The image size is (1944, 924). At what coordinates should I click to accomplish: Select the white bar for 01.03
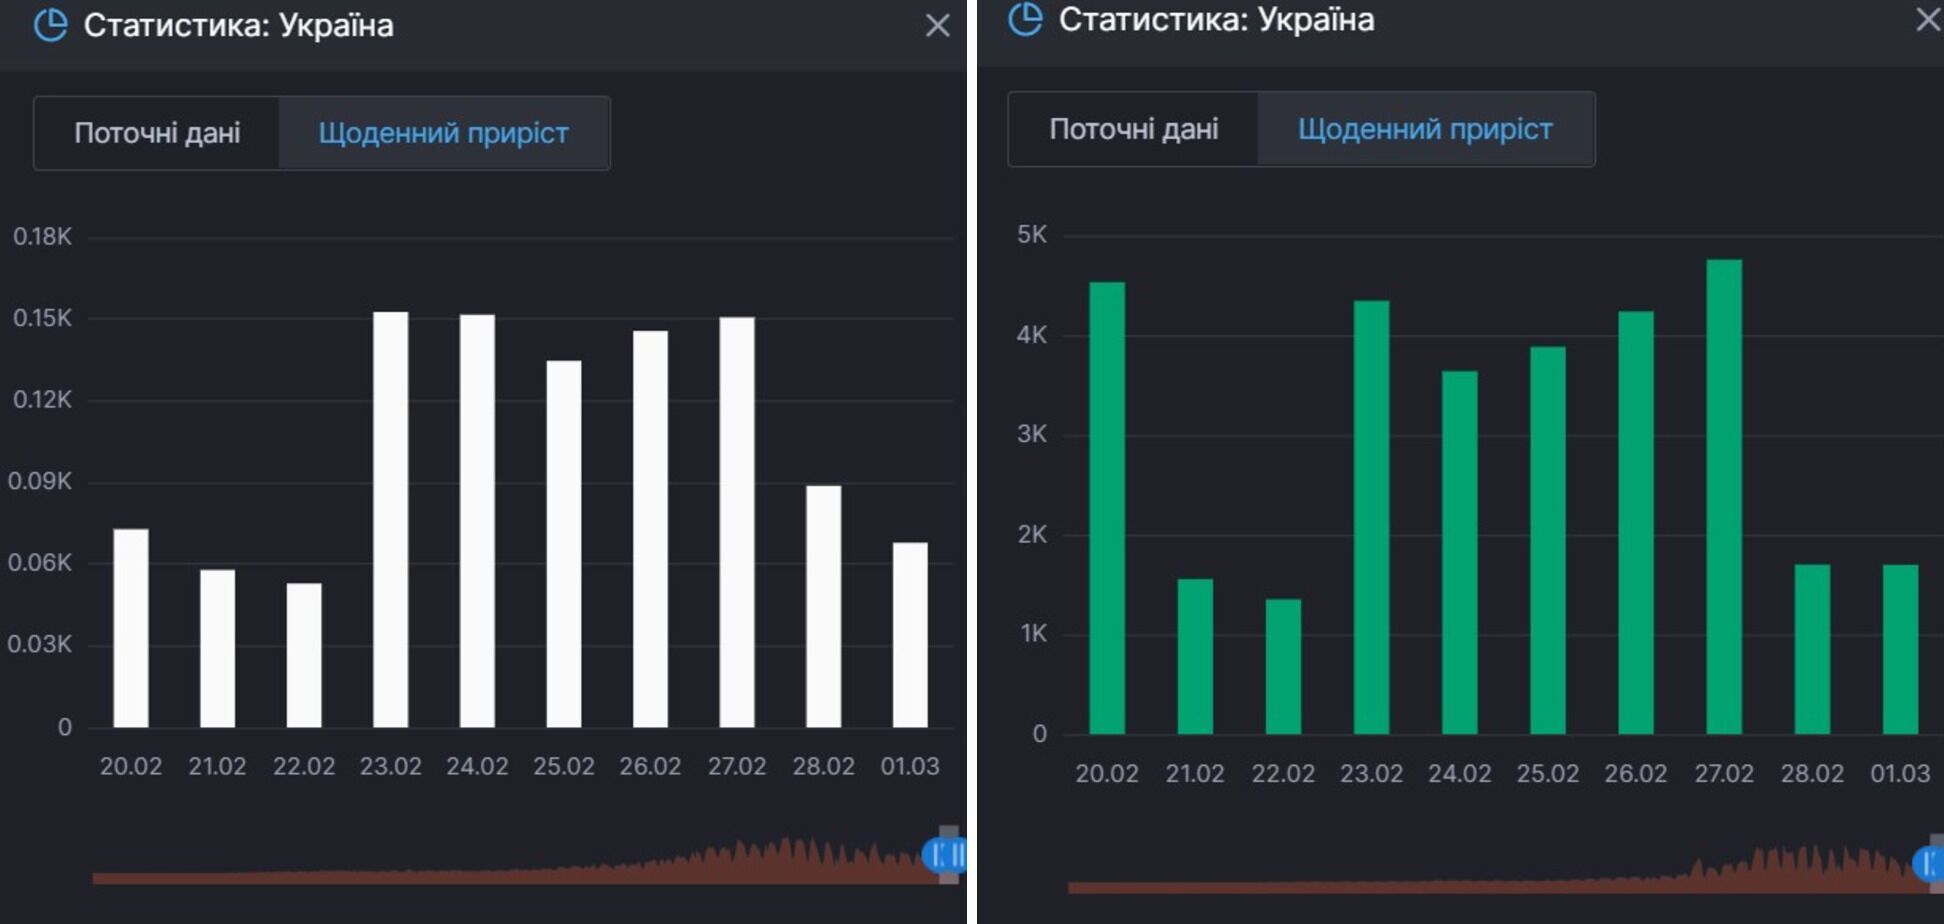click(910, 635)
